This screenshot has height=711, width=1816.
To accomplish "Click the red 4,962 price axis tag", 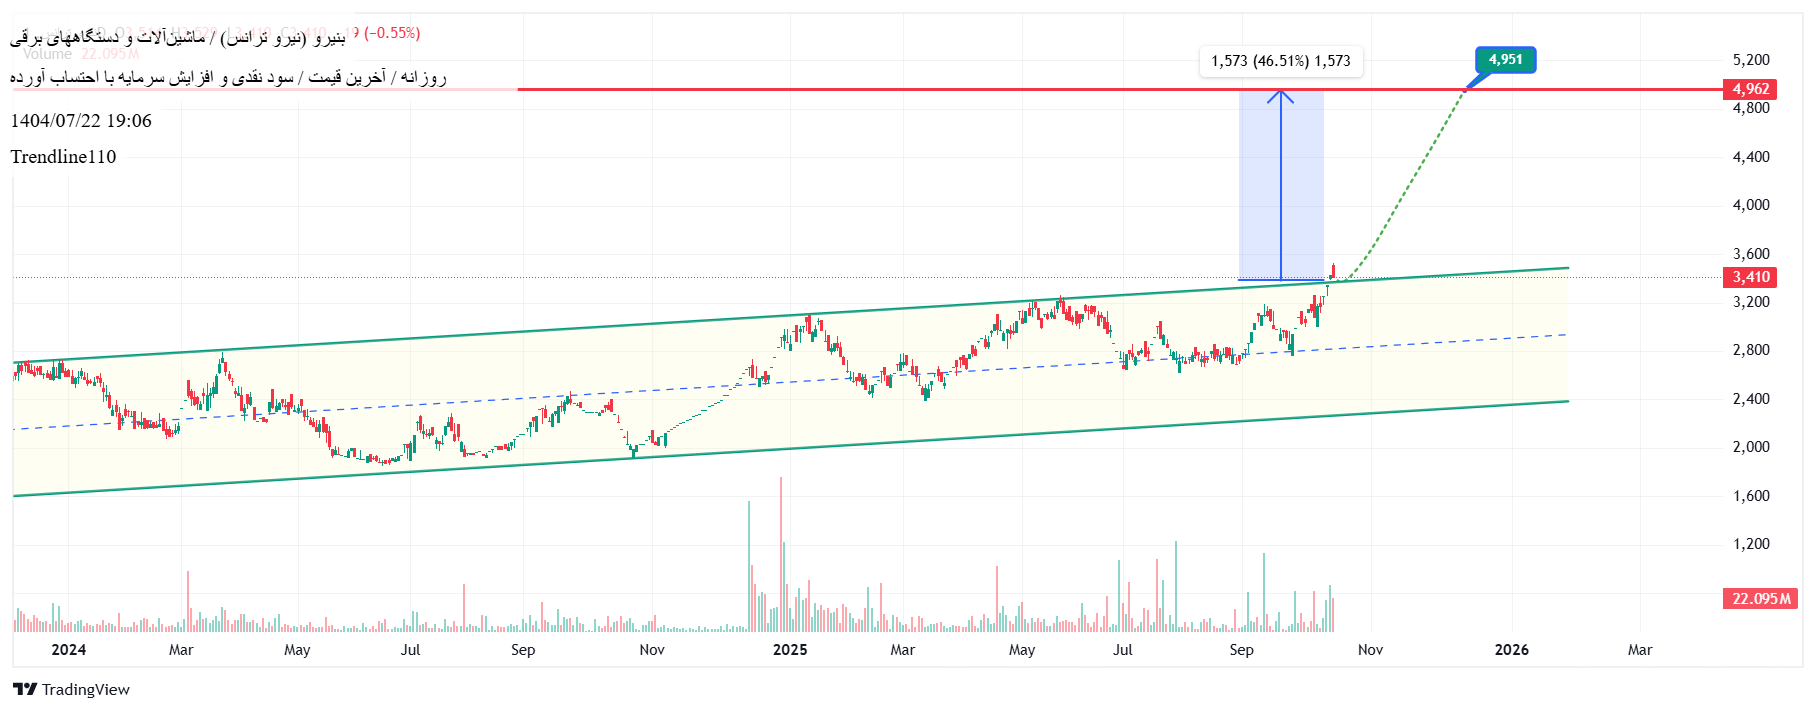I will point(1750,89).
